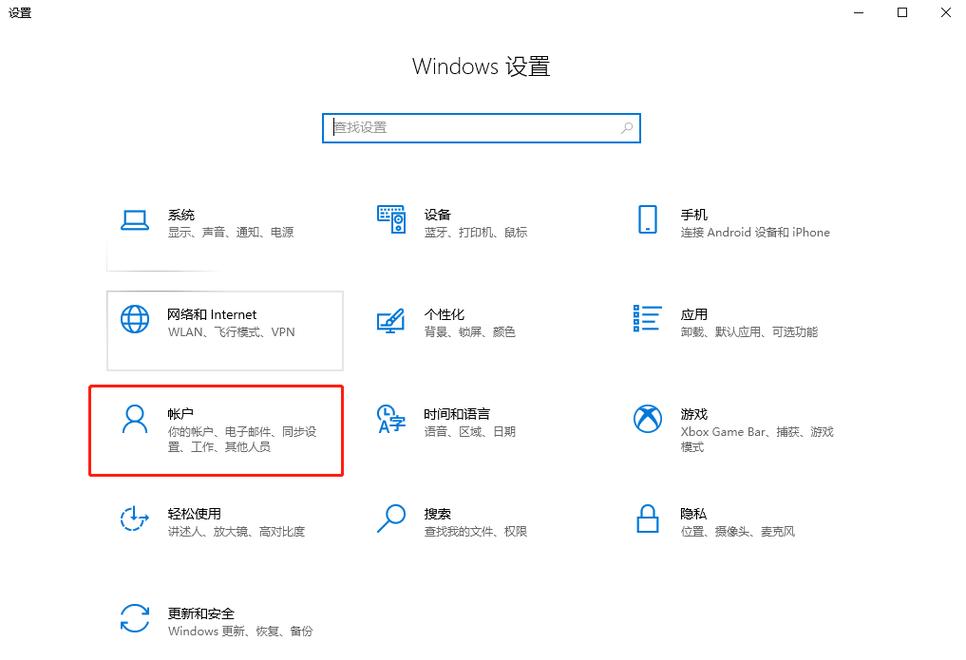Viewport: 966px width, 660px height.
Task: Open the 设备 keyboard and speaker icon
Action: (391, 220)
